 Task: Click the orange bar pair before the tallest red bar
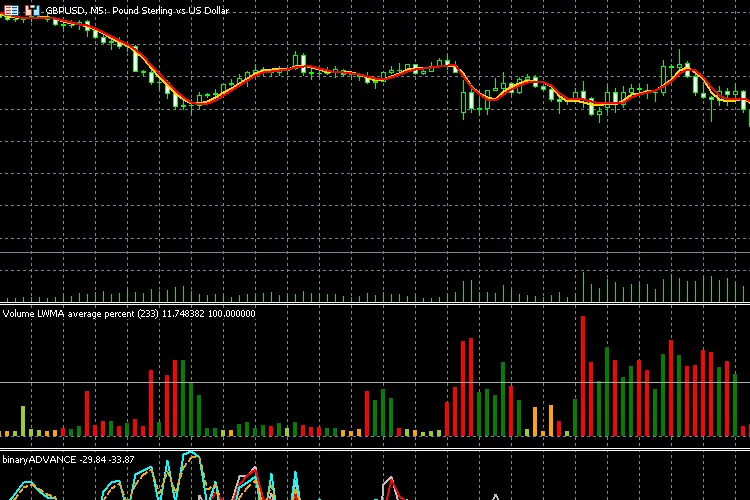point(541,420)
